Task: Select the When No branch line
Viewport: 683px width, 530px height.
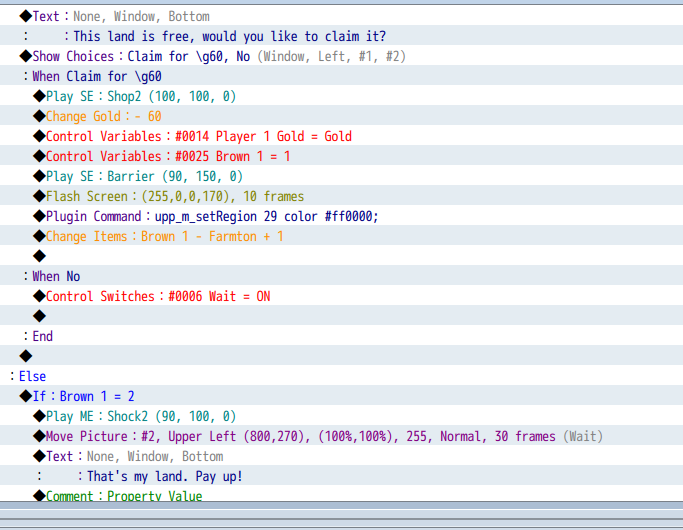Action: coord(342,276)
